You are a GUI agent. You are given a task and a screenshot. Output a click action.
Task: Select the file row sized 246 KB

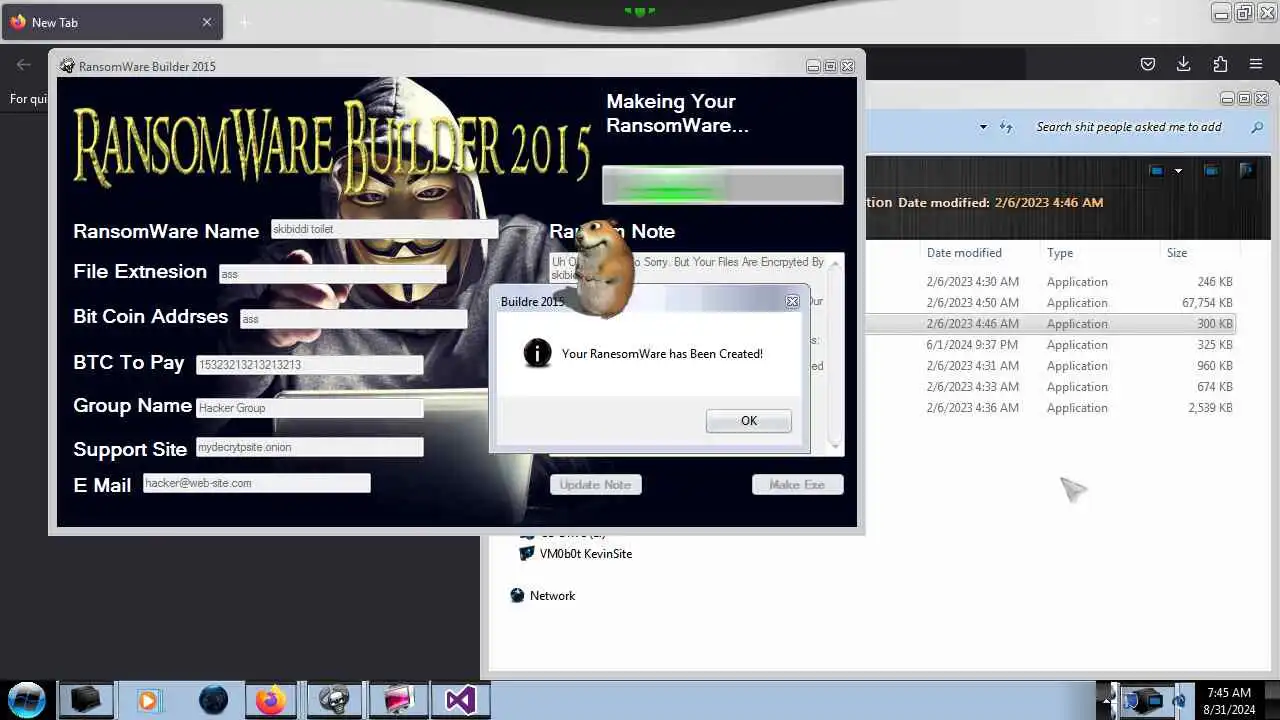pos(1050,282)
